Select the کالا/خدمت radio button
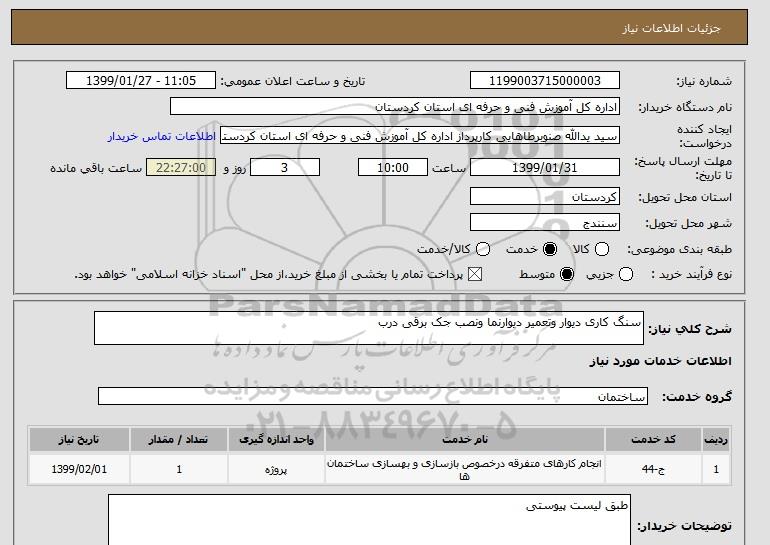Screen dimensions: 770x545 483,249
